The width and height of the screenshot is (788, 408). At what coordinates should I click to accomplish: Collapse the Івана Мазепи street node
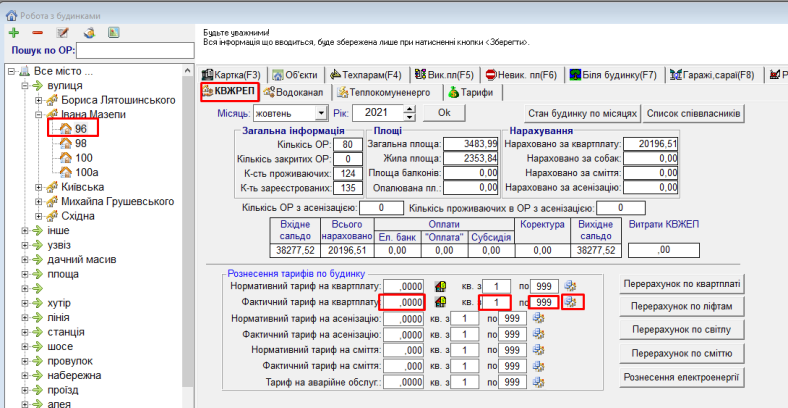(39, 115)
